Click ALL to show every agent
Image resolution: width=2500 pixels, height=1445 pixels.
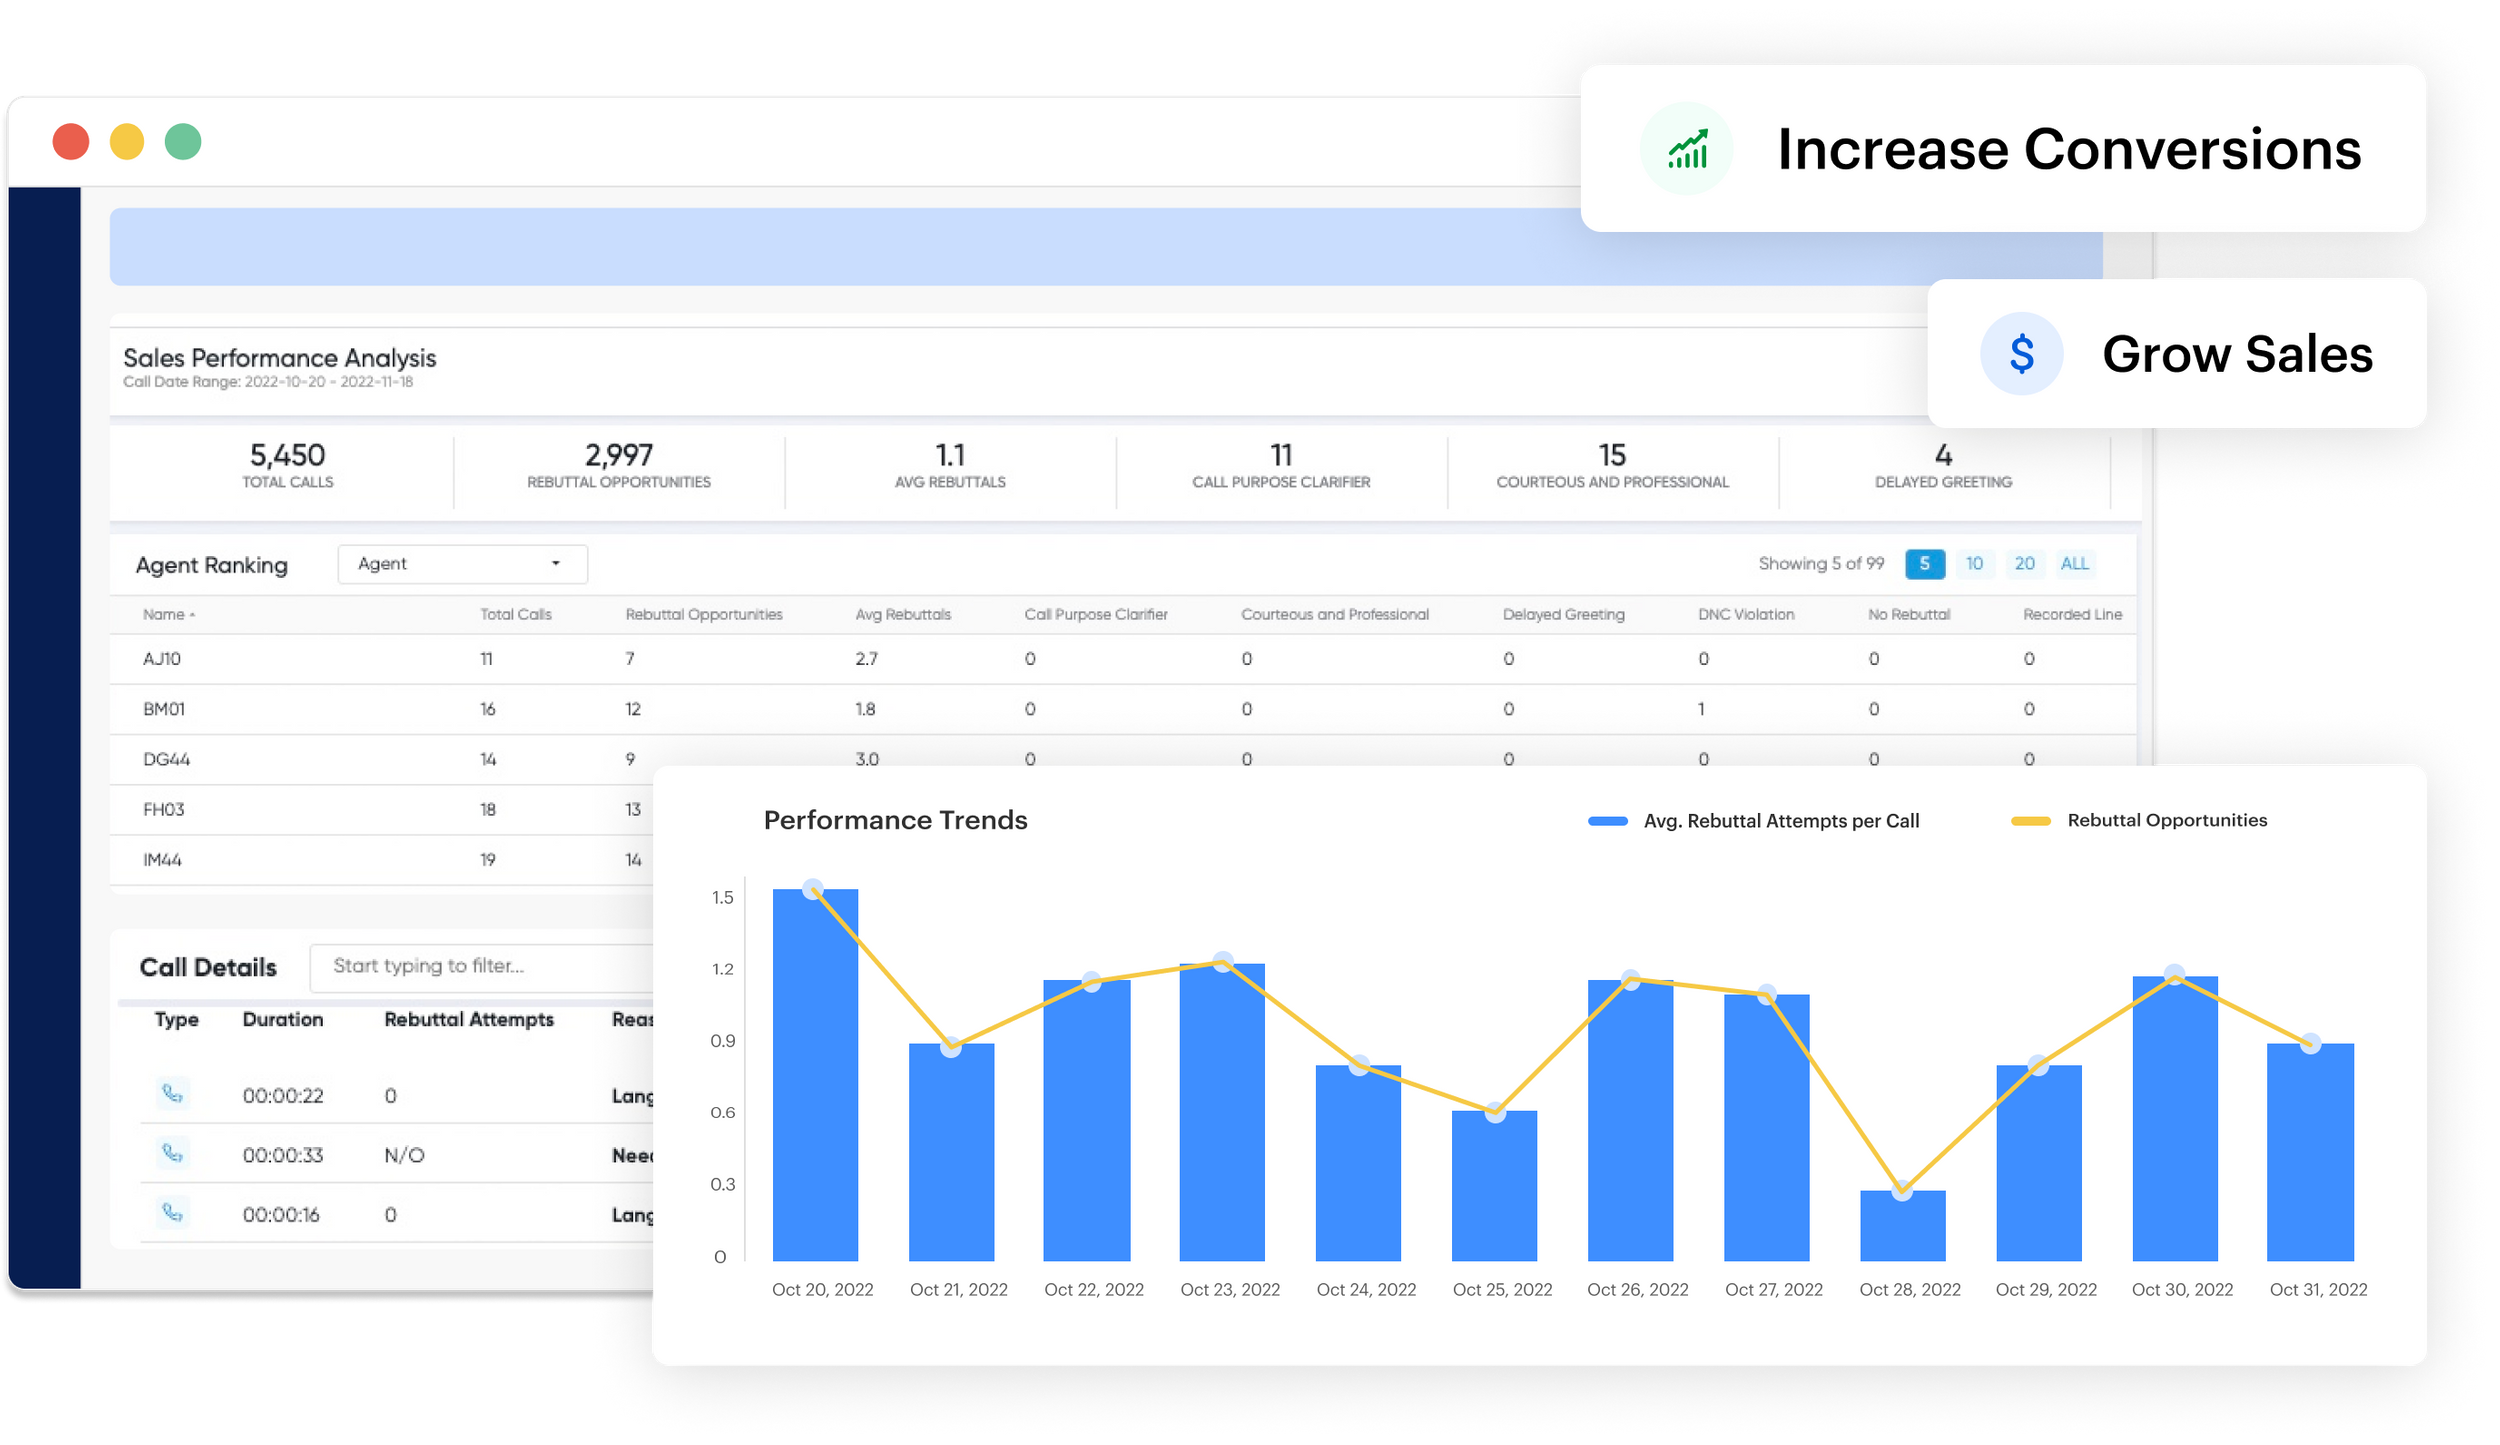(x=2074, y=564)
